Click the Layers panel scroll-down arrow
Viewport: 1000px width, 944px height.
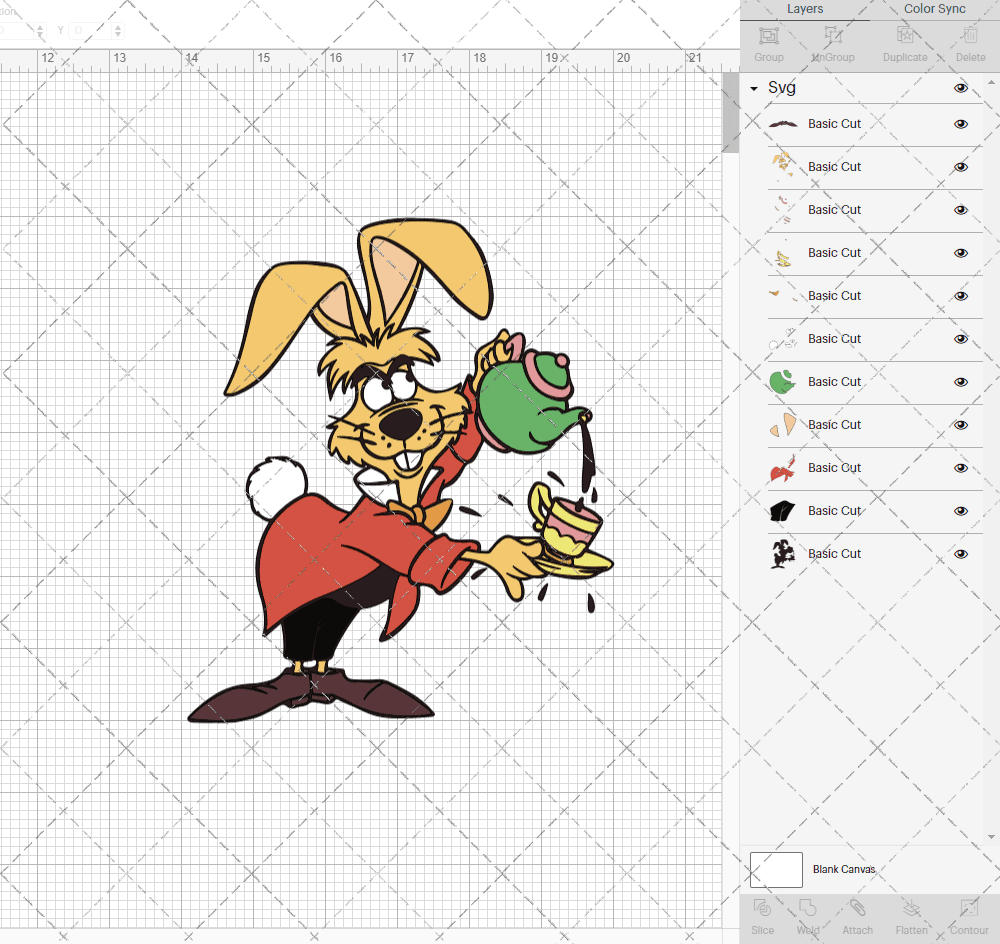[x=990, y=837]
